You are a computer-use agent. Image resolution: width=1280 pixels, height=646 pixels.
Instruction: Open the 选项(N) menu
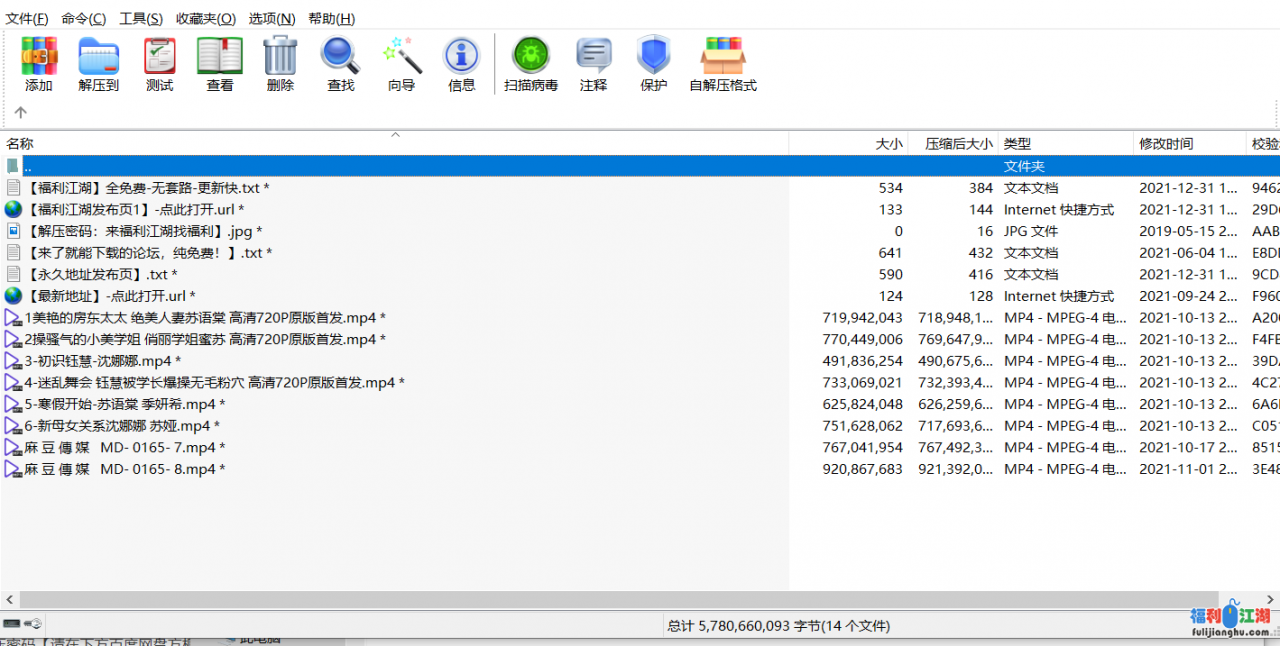click(272, 18)
